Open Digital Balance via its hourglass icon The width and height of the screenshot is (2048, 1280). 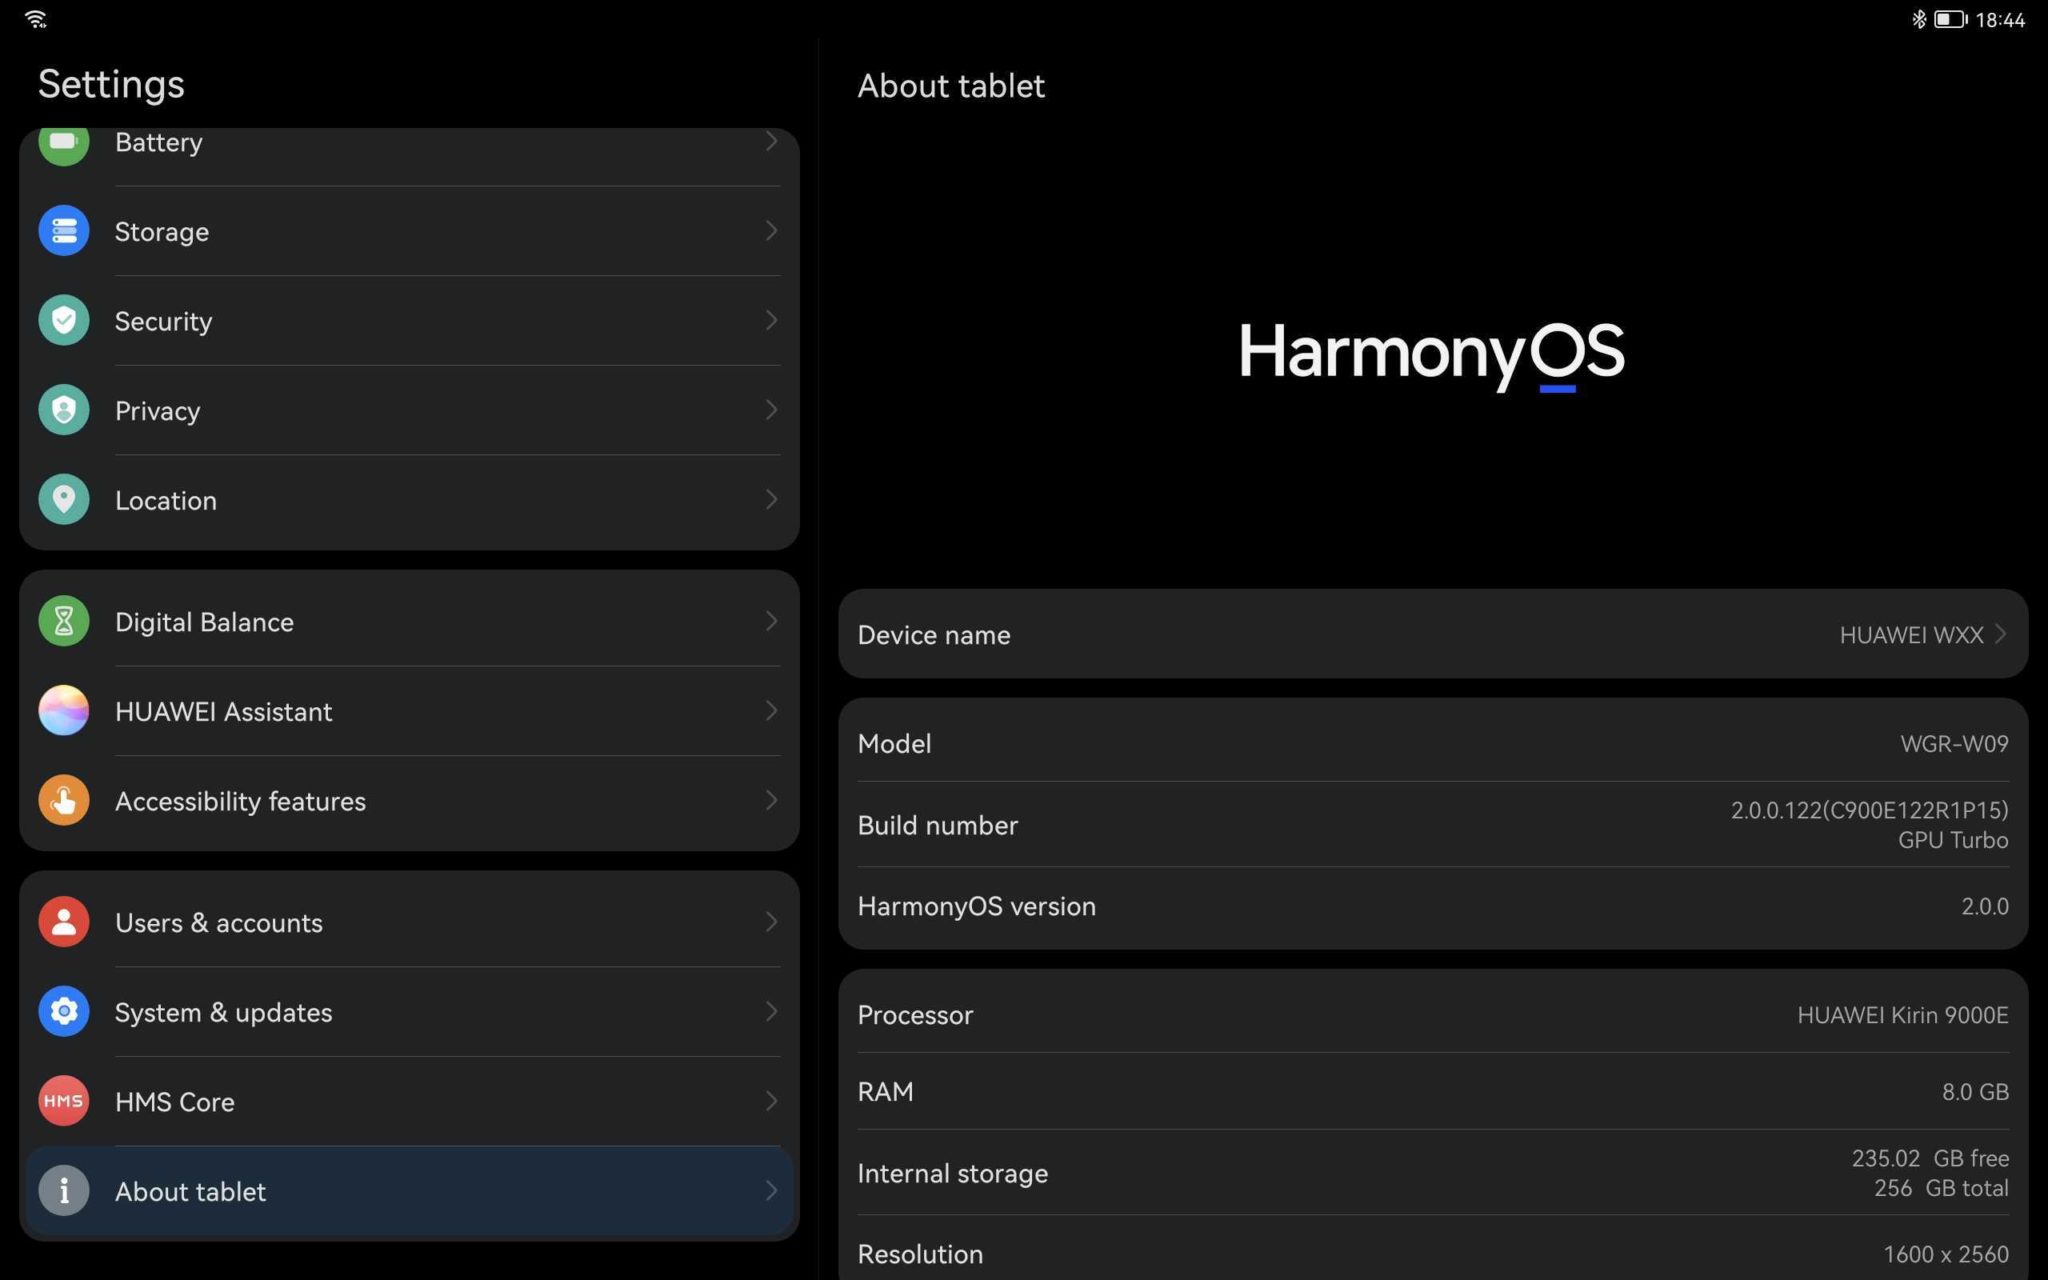[x=63, y=621]
